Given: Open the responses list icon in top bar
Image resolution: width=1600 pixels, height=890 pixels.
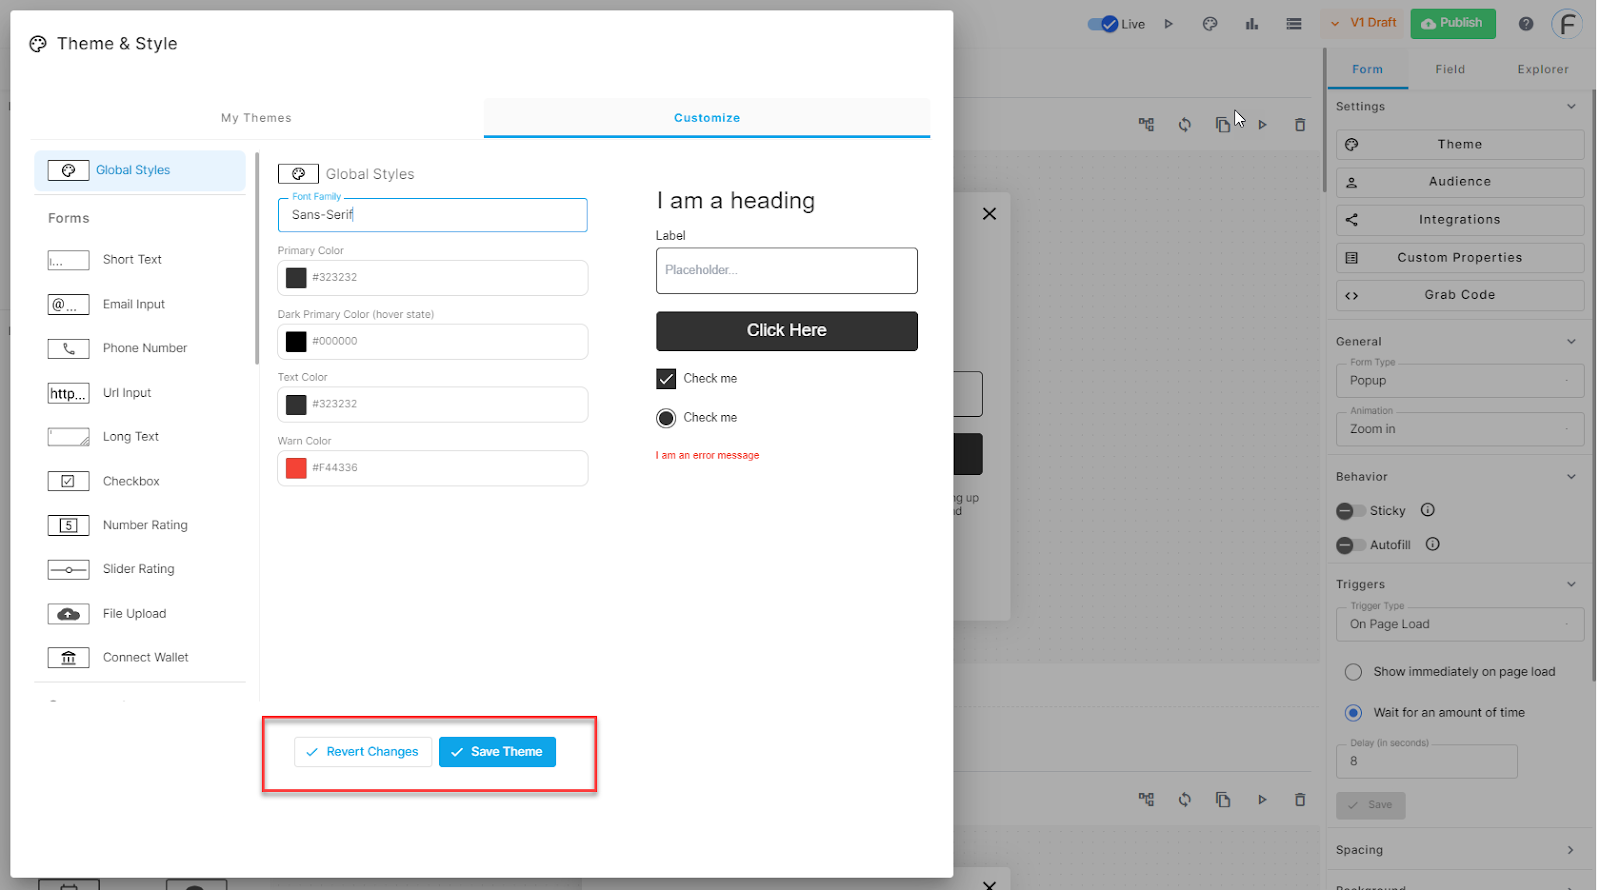Looking at the screenshot, I should (1294, 24).
